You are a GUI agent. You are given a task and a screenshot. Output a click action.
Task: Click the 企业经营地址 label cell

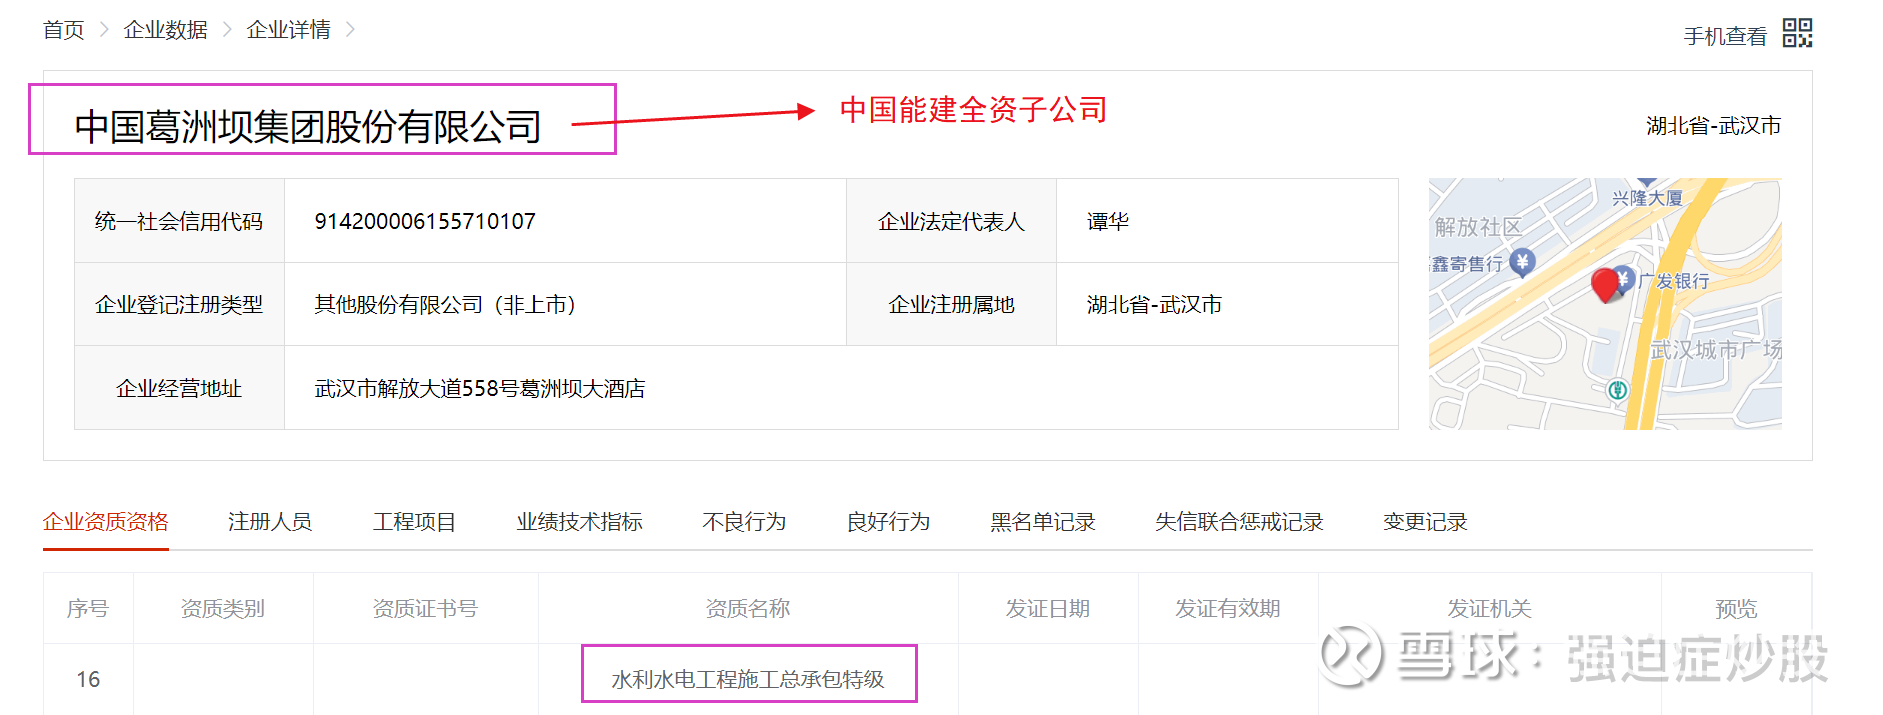point(180,388)
